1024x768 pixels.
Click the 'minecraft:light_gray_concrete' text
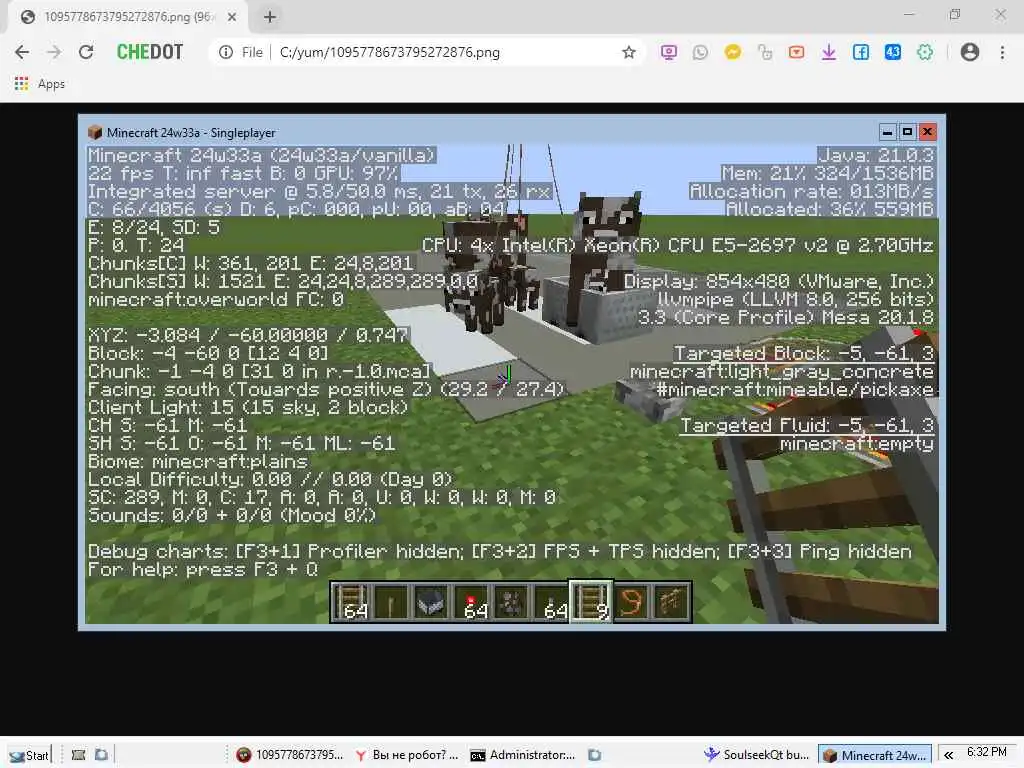click(x=782, y=371)
